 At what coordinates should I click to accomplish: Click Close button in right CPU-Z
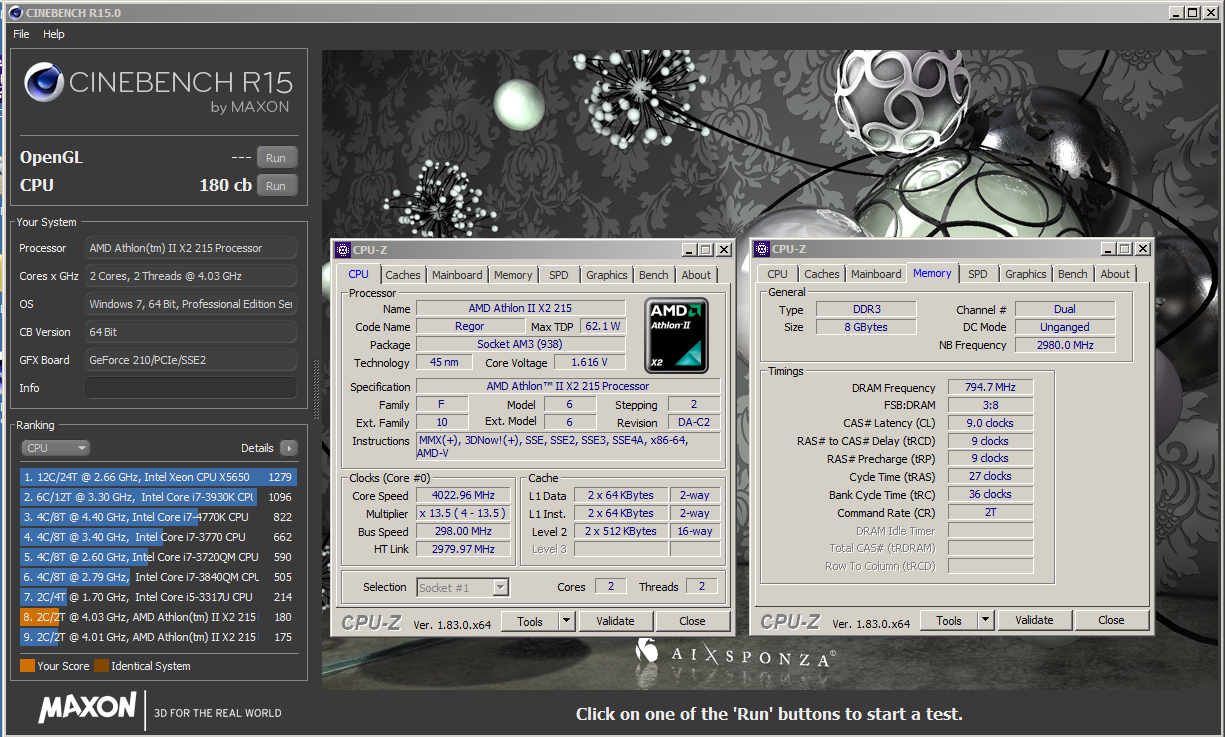click(x=1111, y=621)
